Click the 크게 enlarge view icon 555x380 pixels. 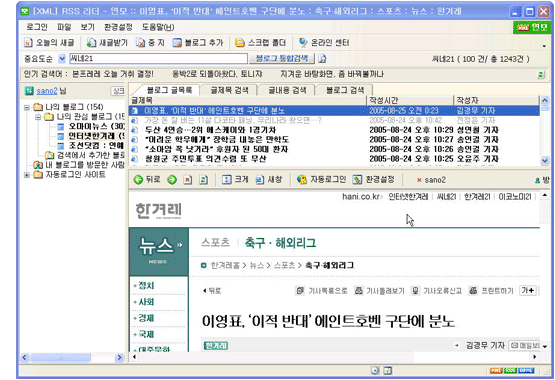227,180
